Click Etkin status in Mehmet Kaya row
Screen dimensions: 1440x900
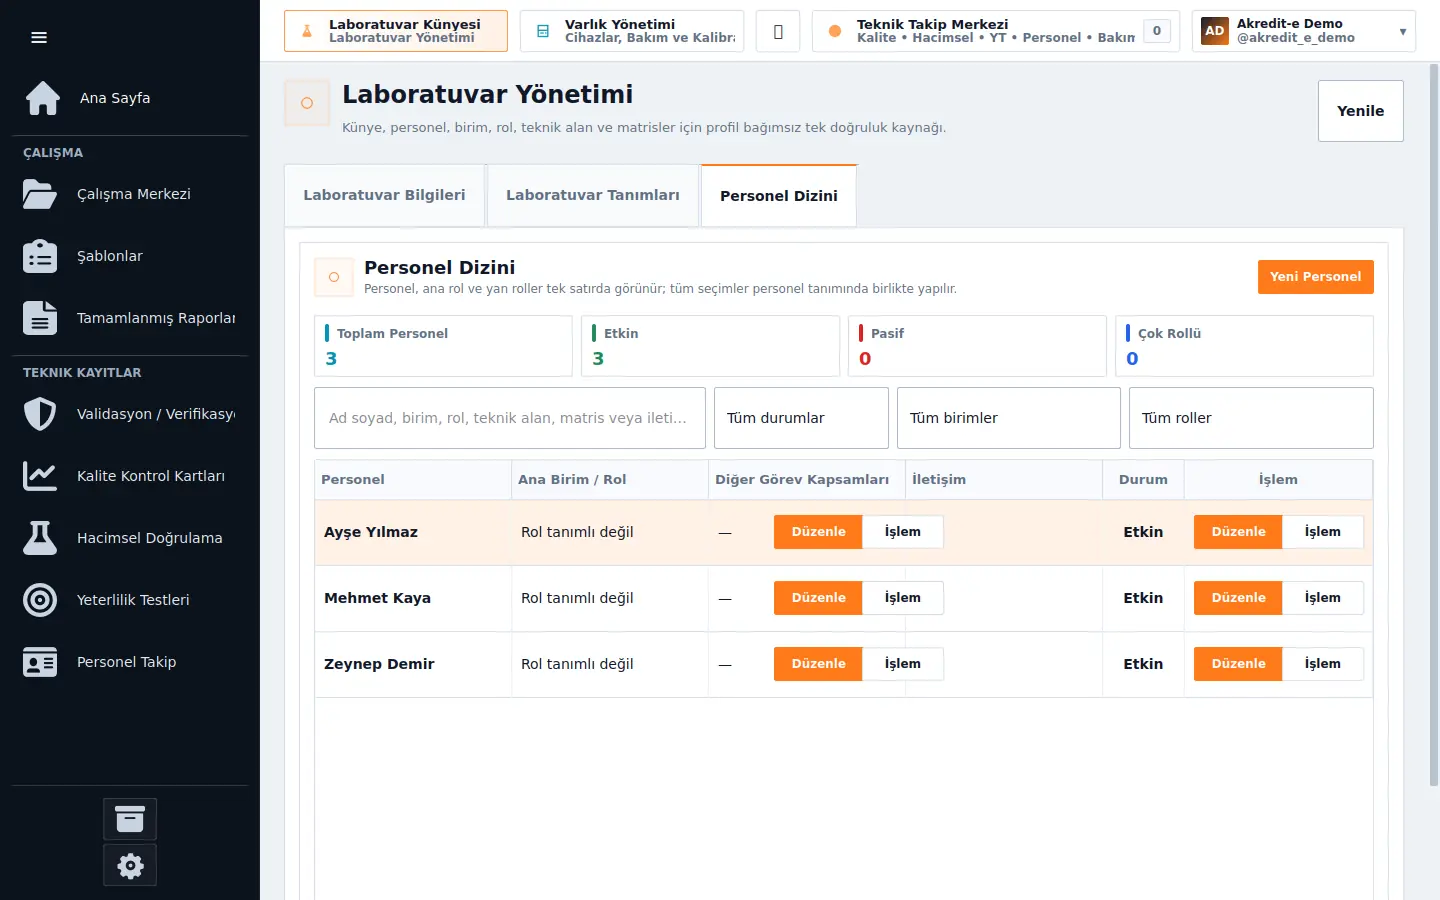(1143, 598)
